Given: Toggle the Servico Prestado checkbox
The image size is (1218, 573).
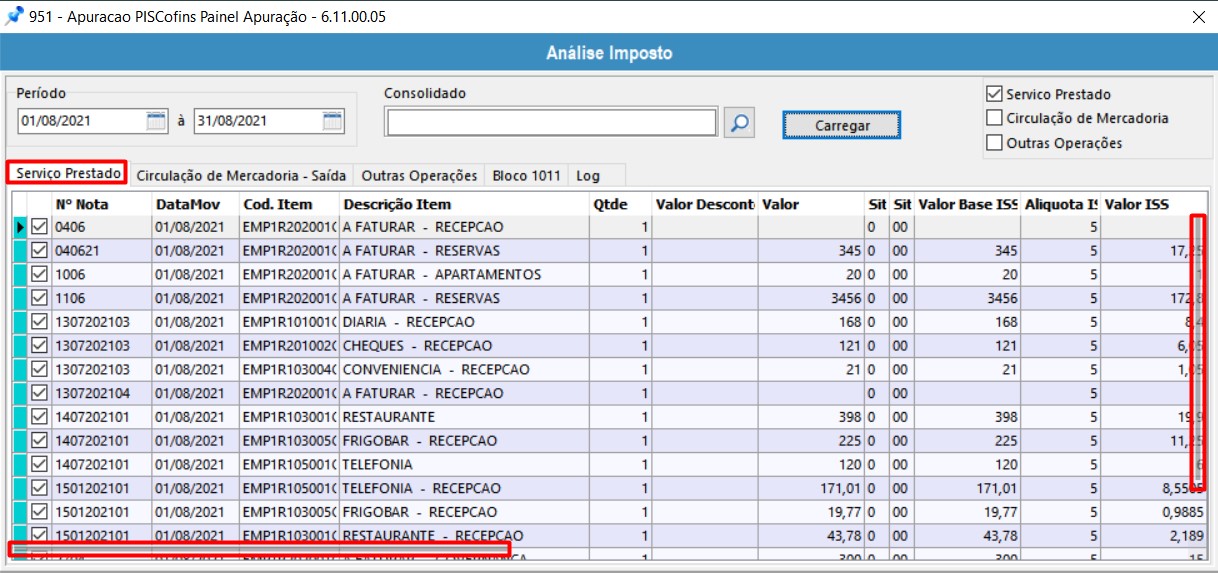Looking at the screenshot, I should pos(994,94).
